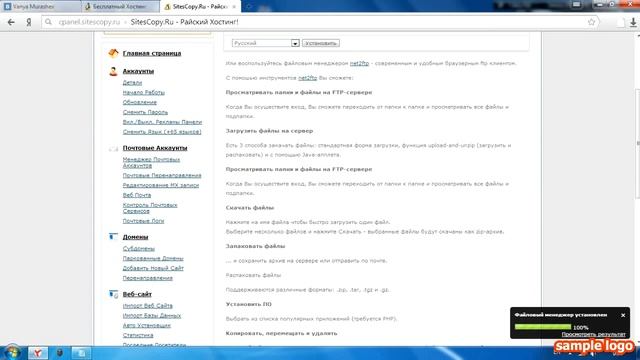This screenshot has height=360, width=640.
Task: Click the icon beside Веб-сайт heading
Action: pos(113,294)
